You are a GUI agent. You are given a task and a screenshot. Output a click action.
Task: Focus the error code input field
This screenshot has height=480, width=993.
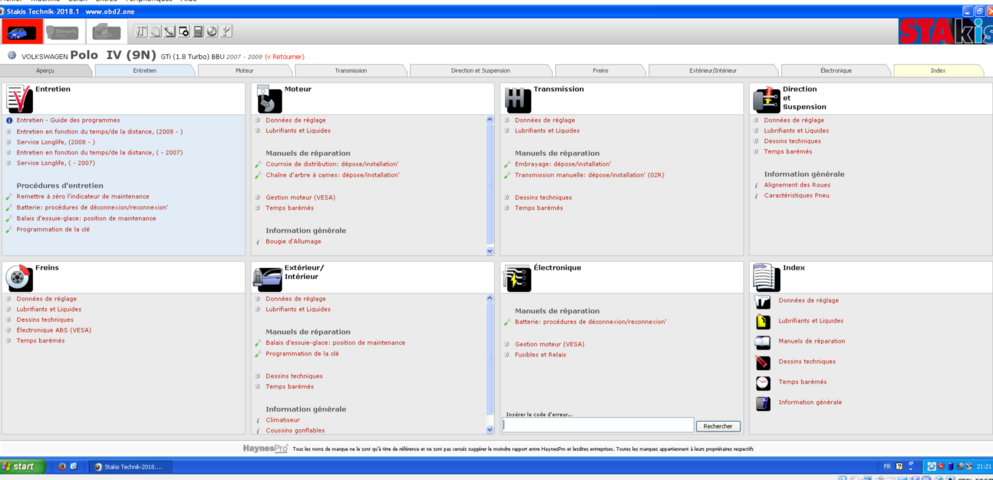tap(598, 426)
